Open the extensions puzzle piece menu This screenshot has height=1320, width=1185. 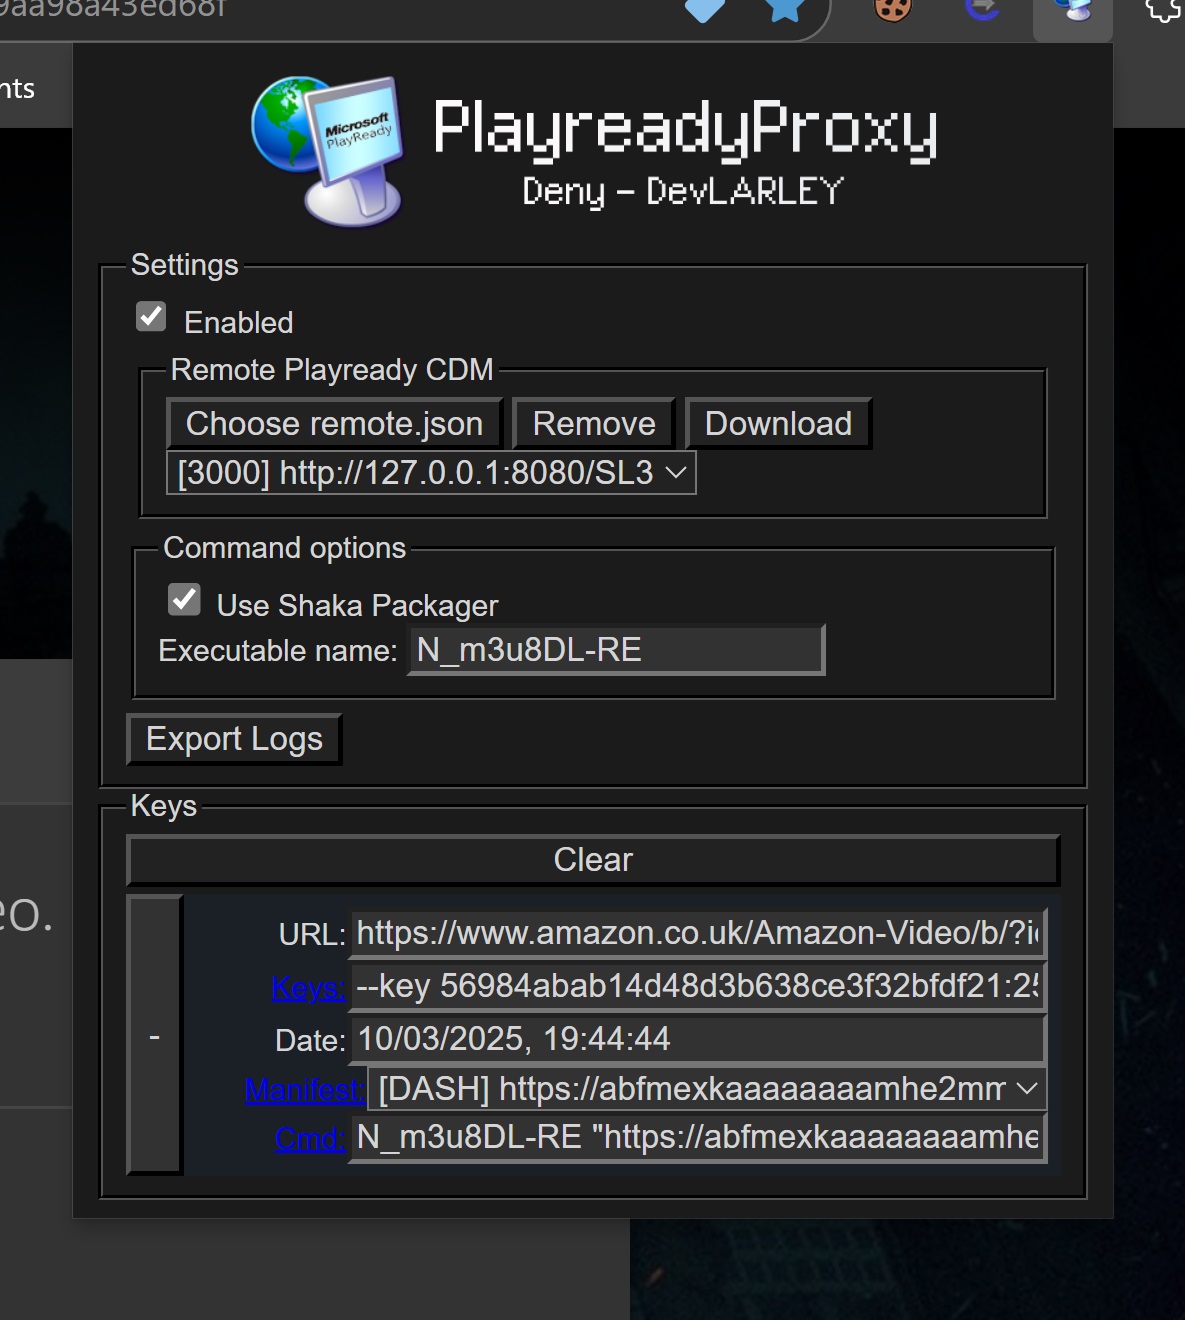point(1164,10)
